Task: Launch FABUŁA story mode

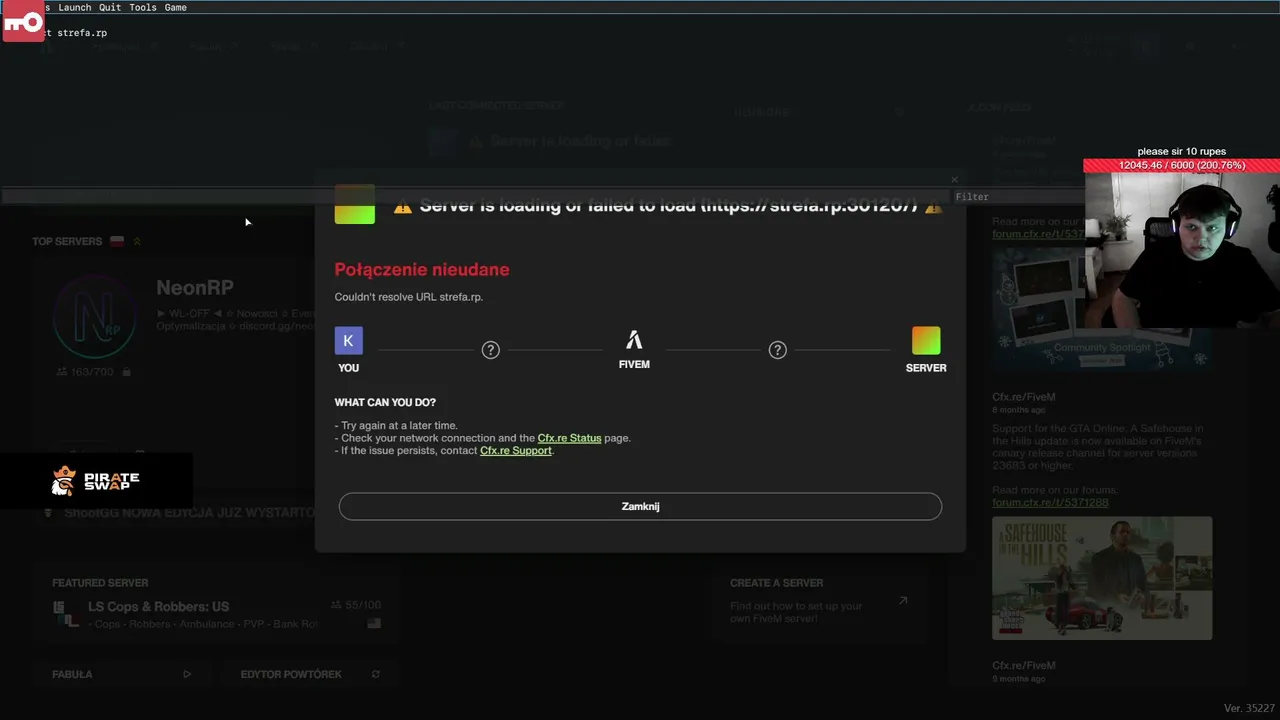Action: point(121,674)
